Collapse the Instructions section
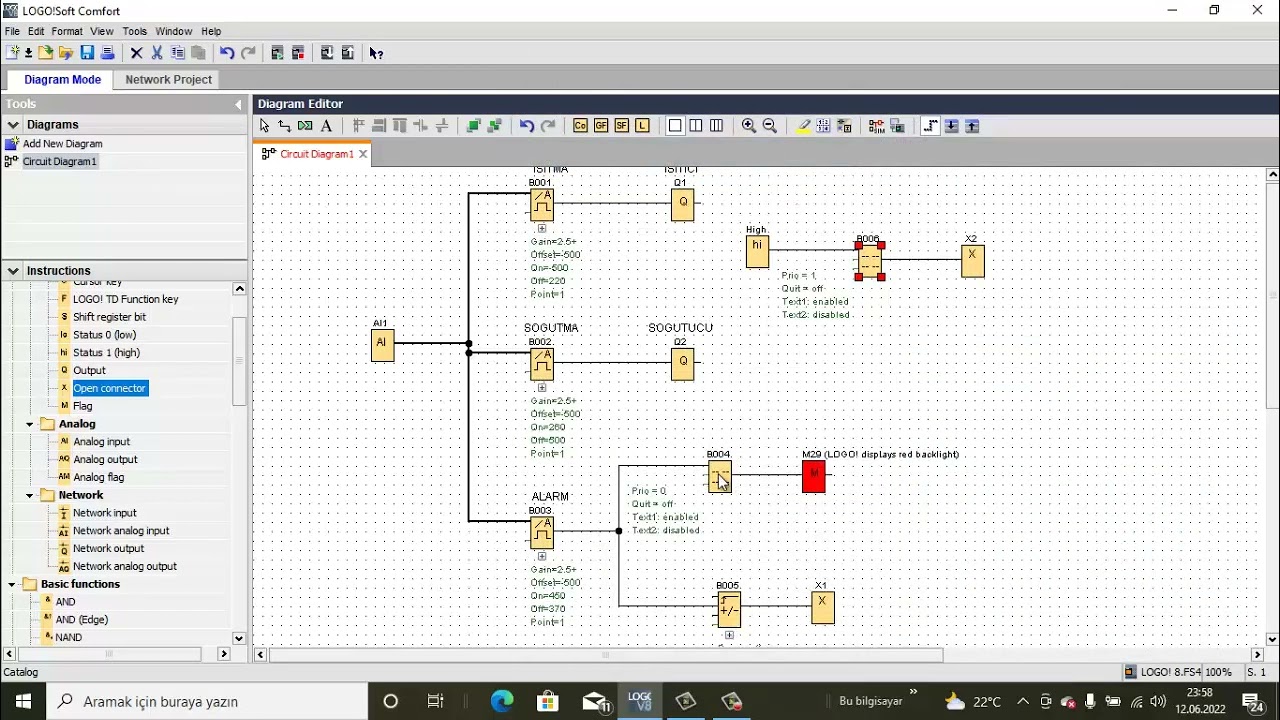Screen dimensions: 1280x720 coord(13,271)
